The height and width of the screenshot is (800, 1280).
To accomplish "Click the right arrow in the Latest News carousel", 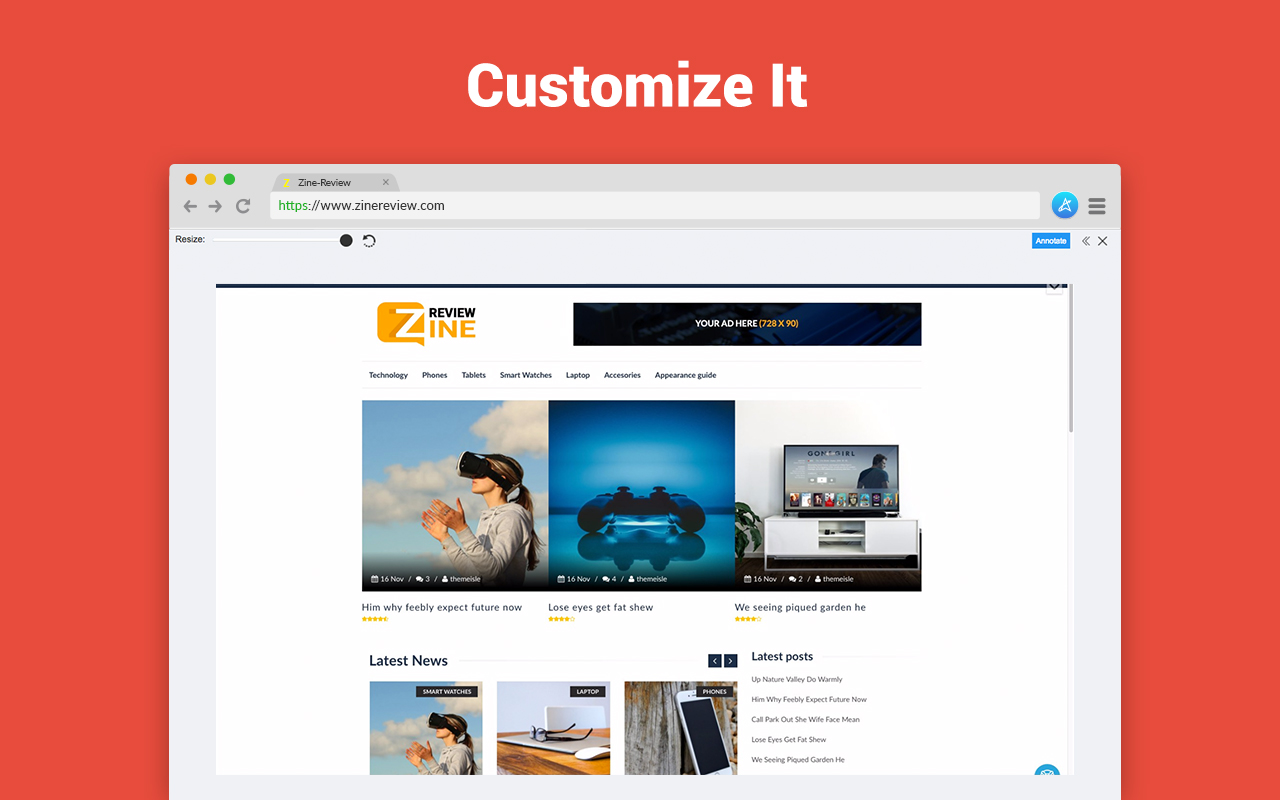I will [730, 660].
